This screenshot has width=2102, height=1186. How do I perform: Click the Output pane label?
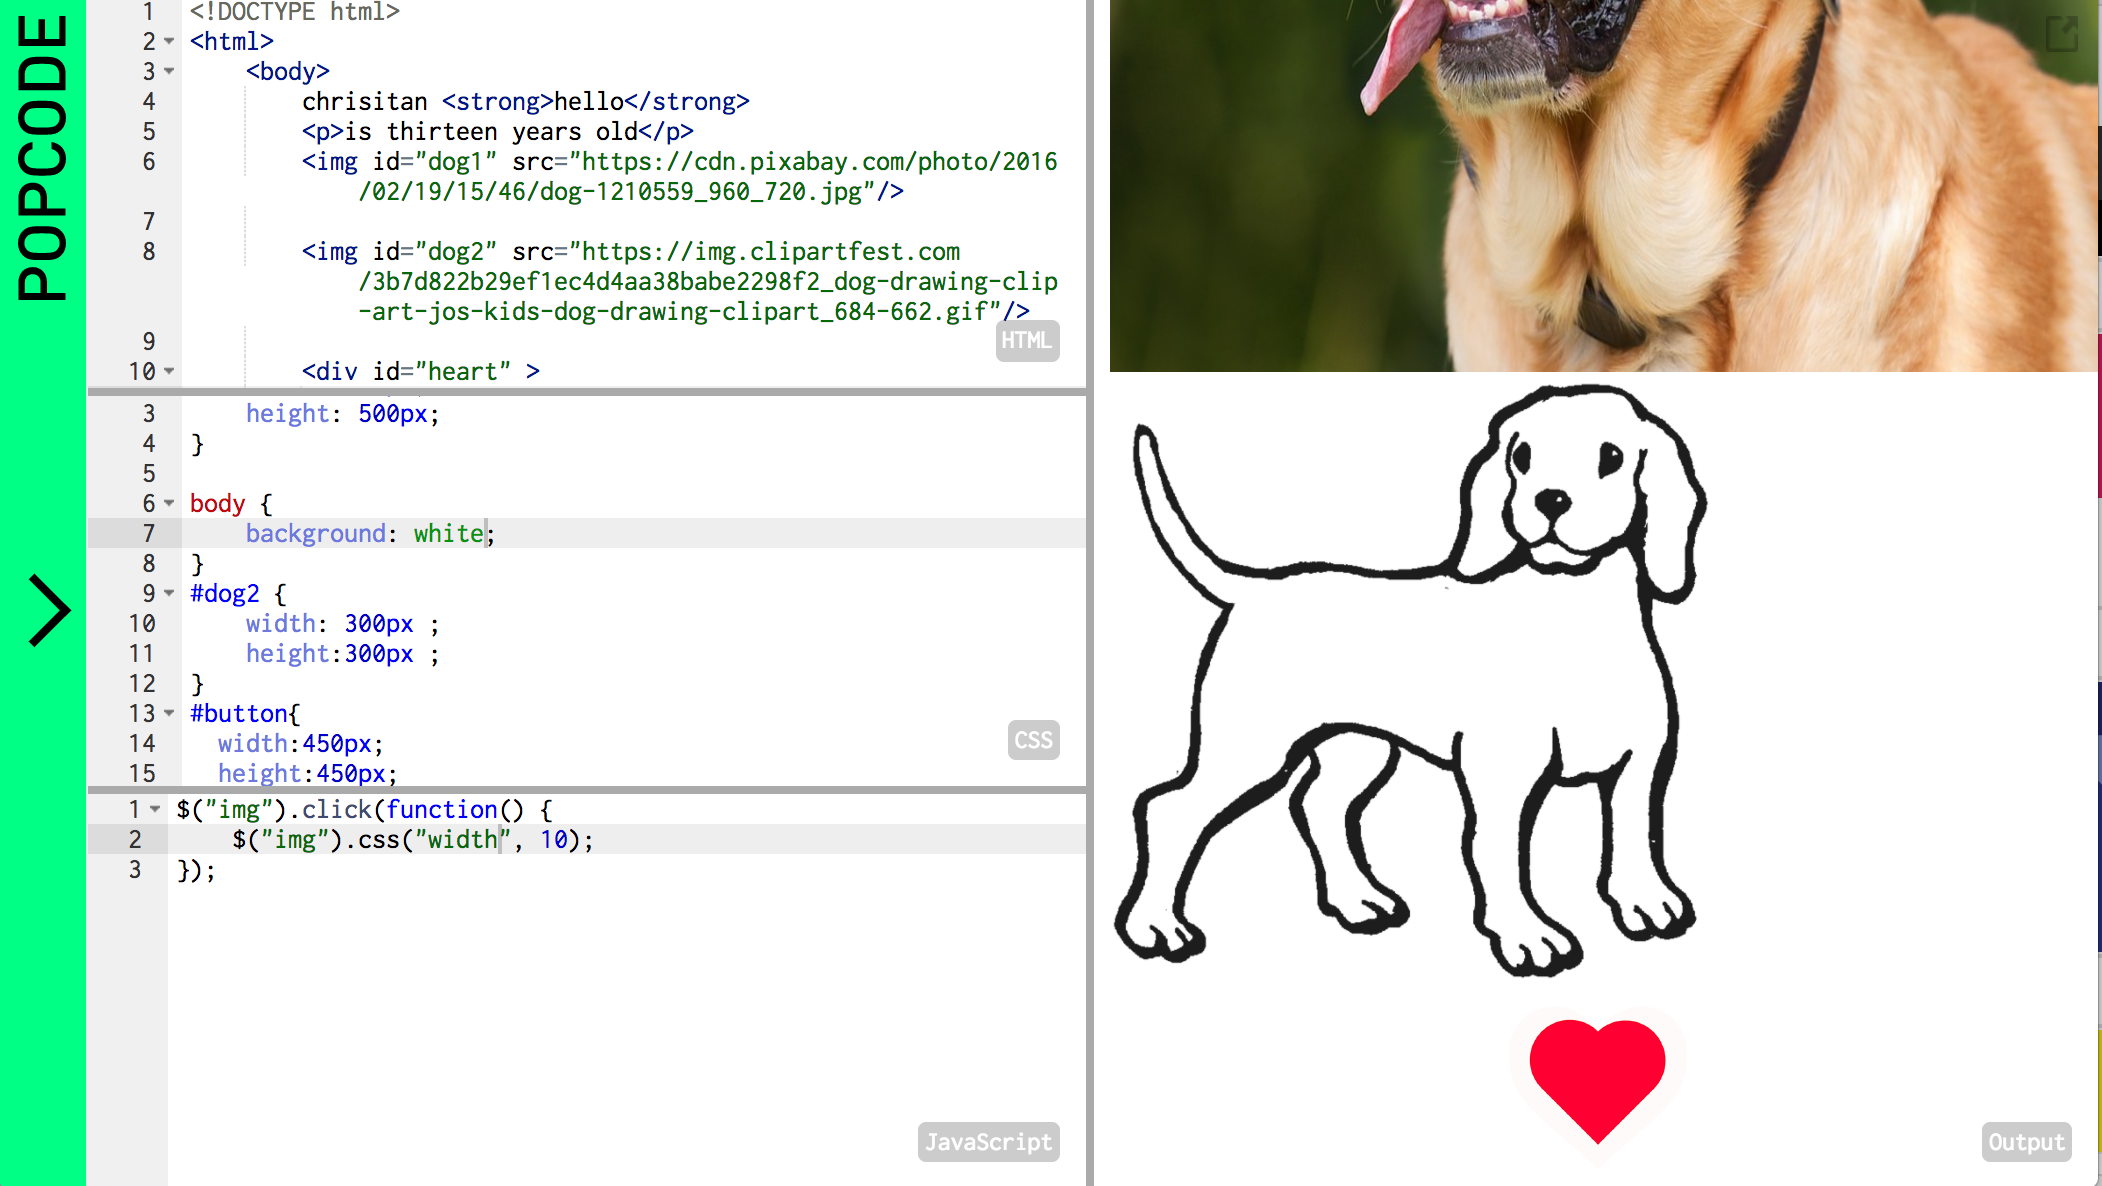[x=2026, y=1142]
